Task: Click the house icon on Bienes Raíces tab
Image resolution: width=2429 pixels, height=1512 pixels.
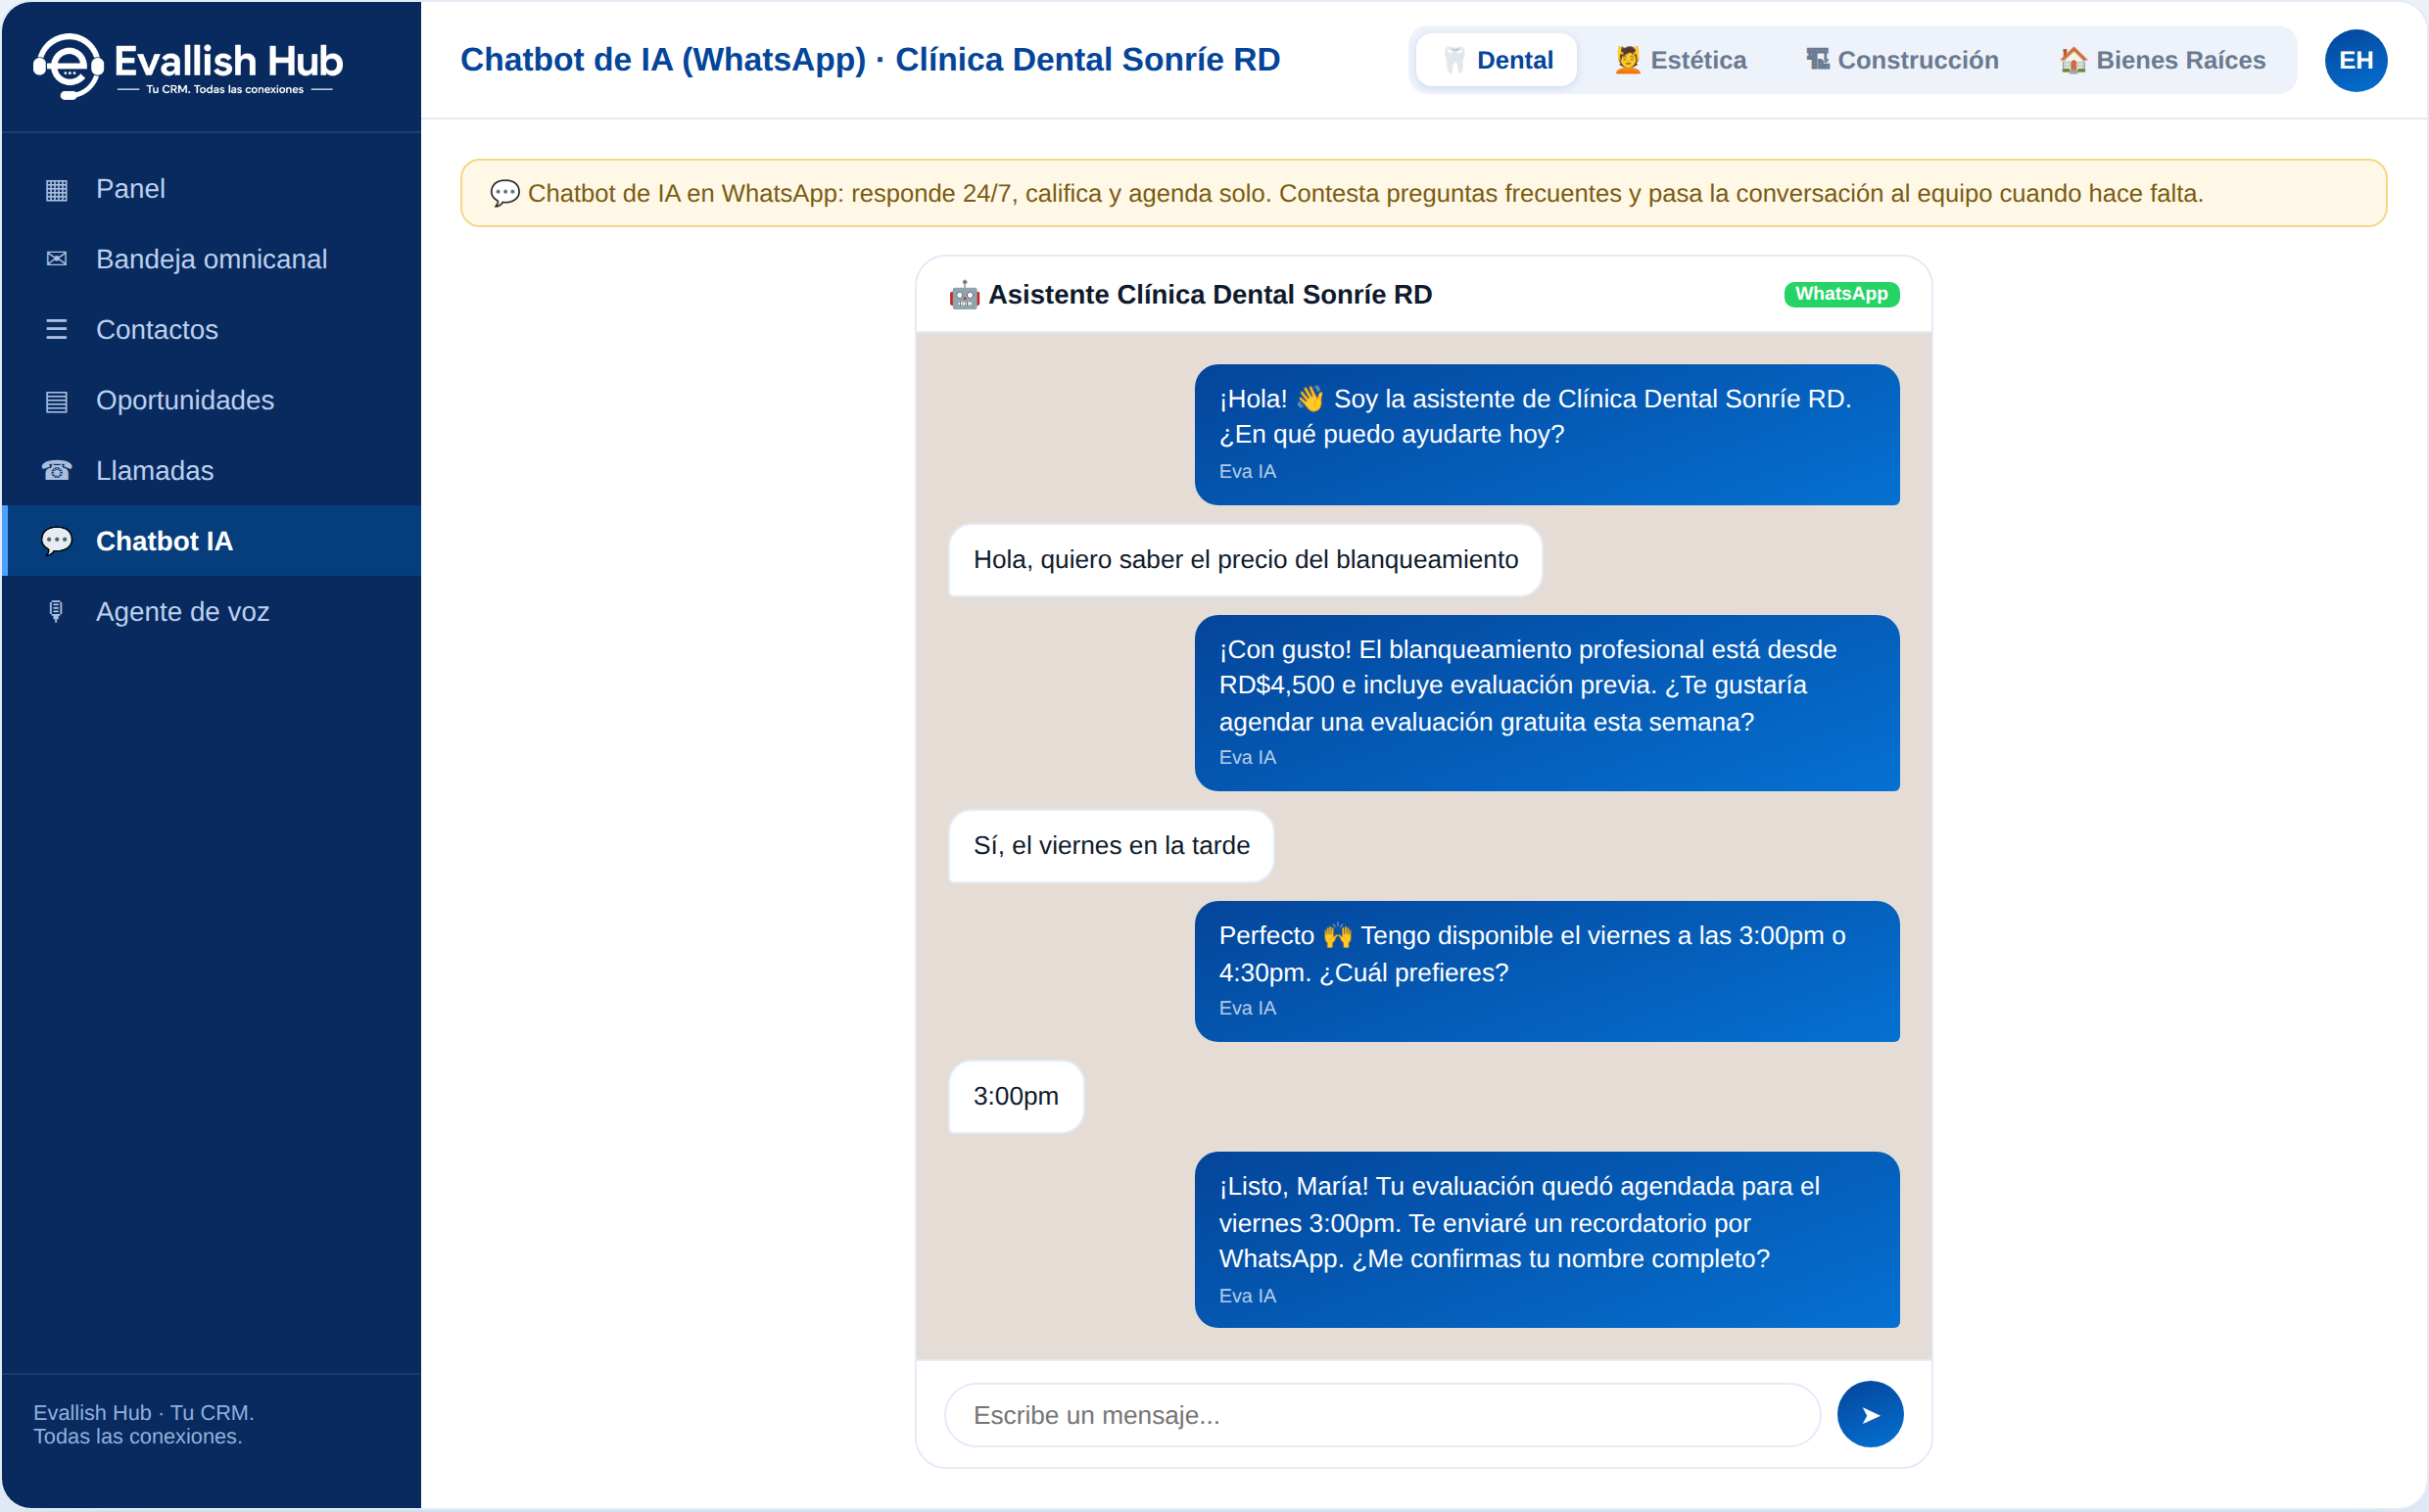Action: tap(2072, 60)
